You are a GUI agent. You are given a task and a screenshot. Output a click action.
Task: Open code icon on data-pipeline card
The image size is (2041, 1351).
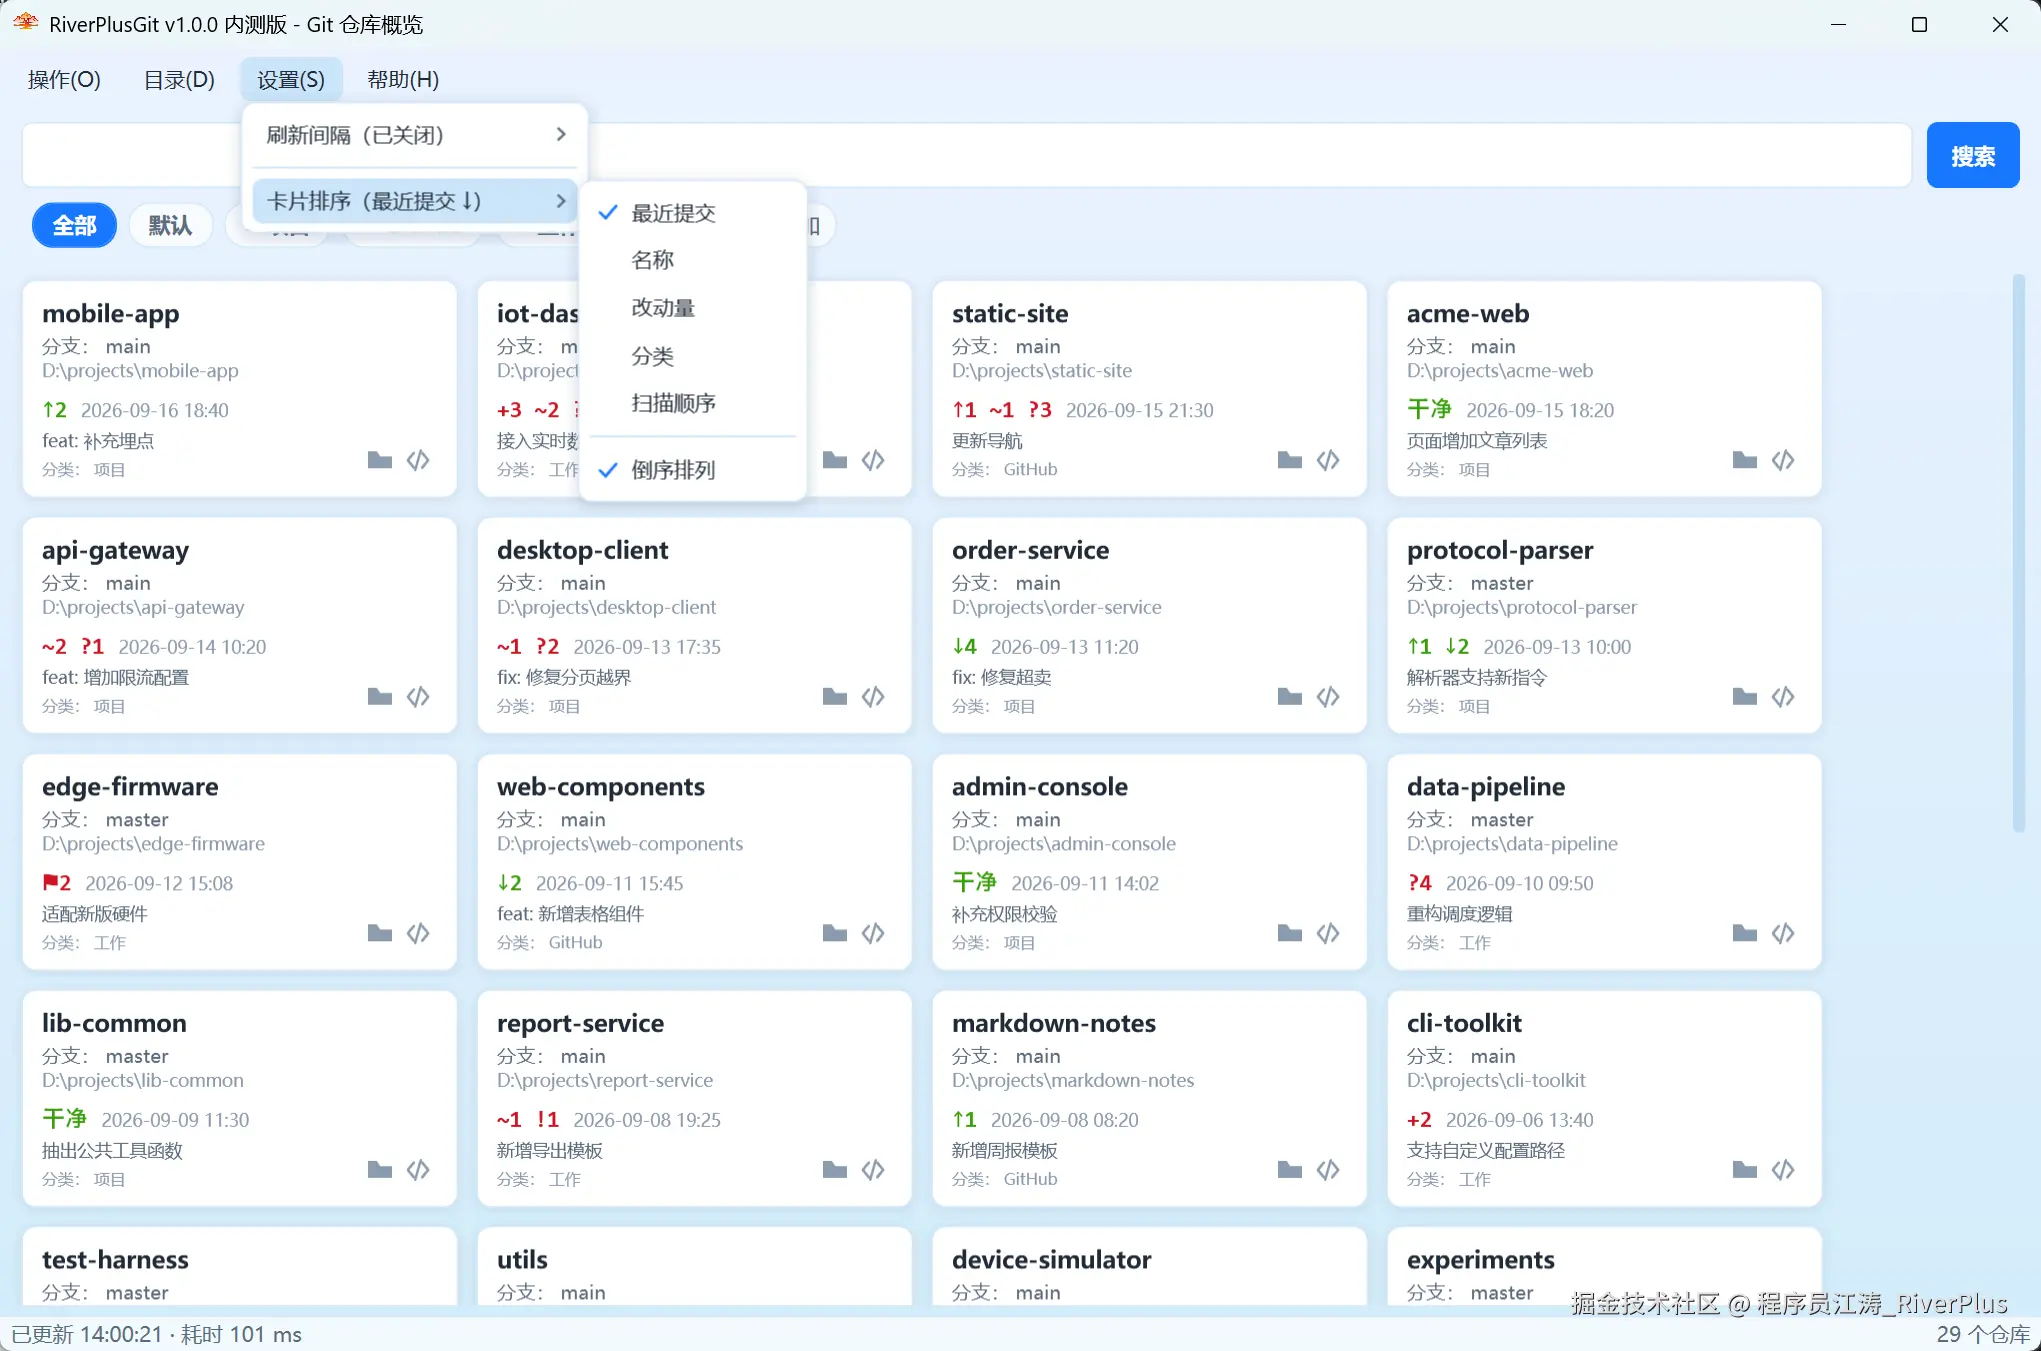1783,933
